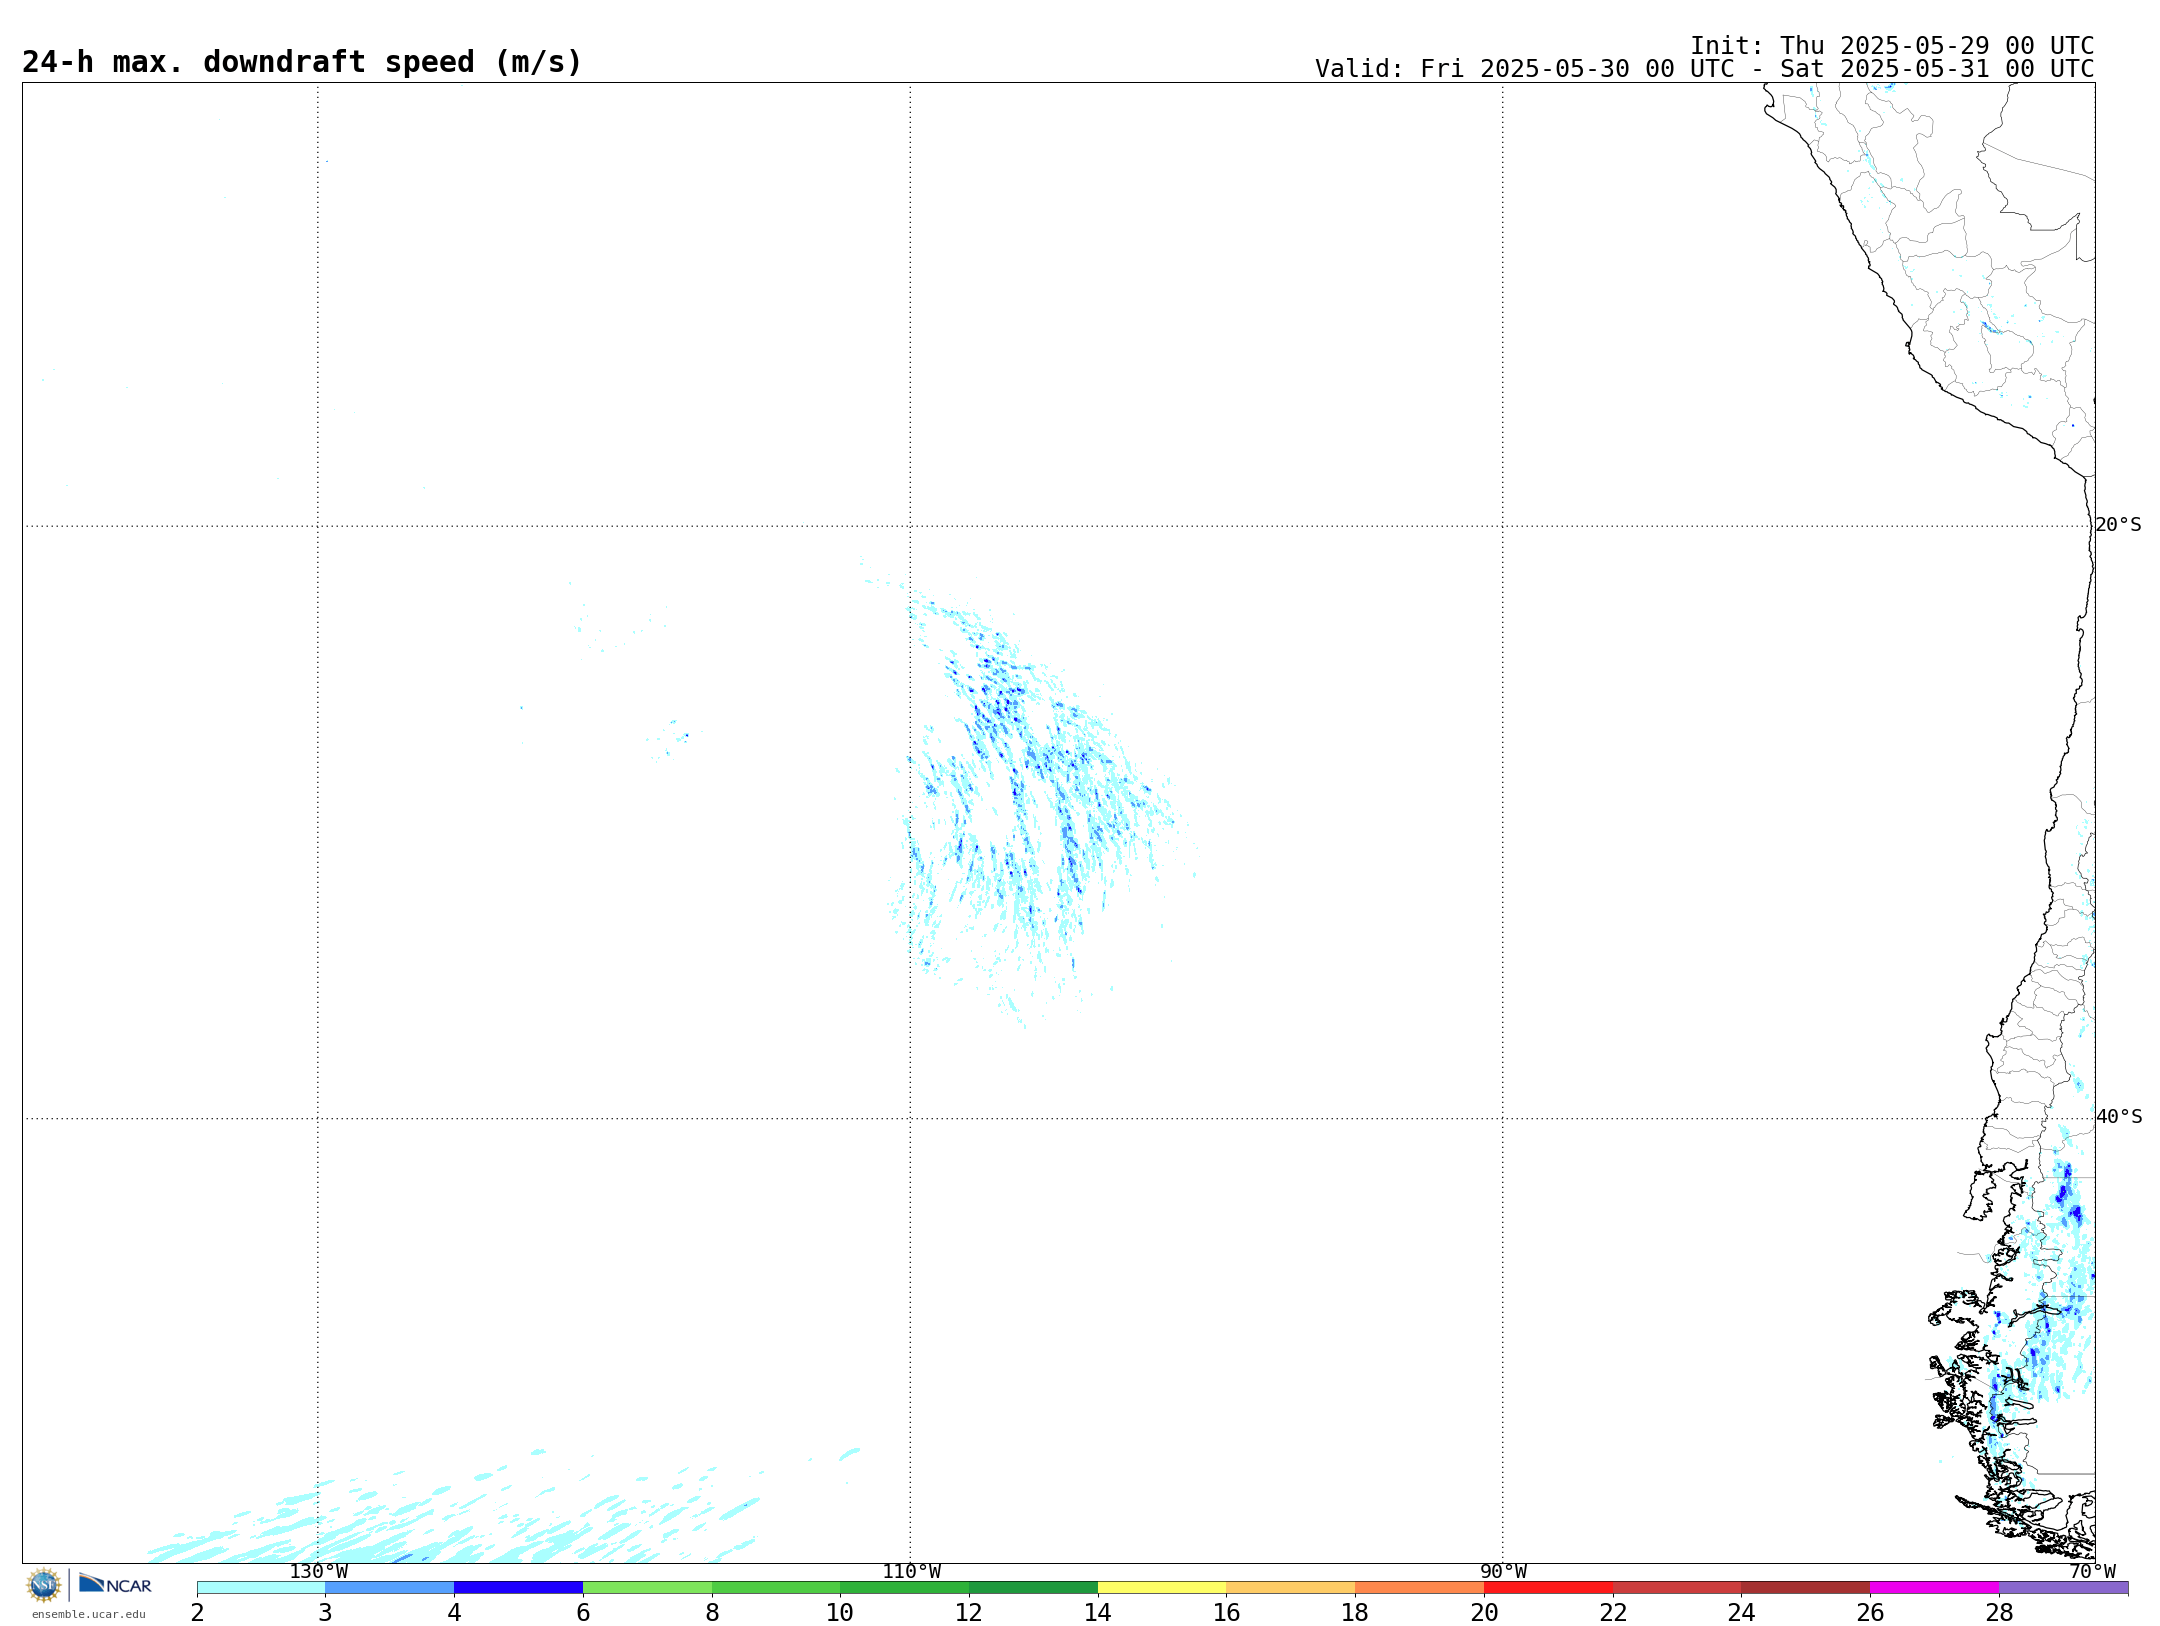Click the '90°W' longitude label
2160x1626 pixels.
(1503, 1571)
